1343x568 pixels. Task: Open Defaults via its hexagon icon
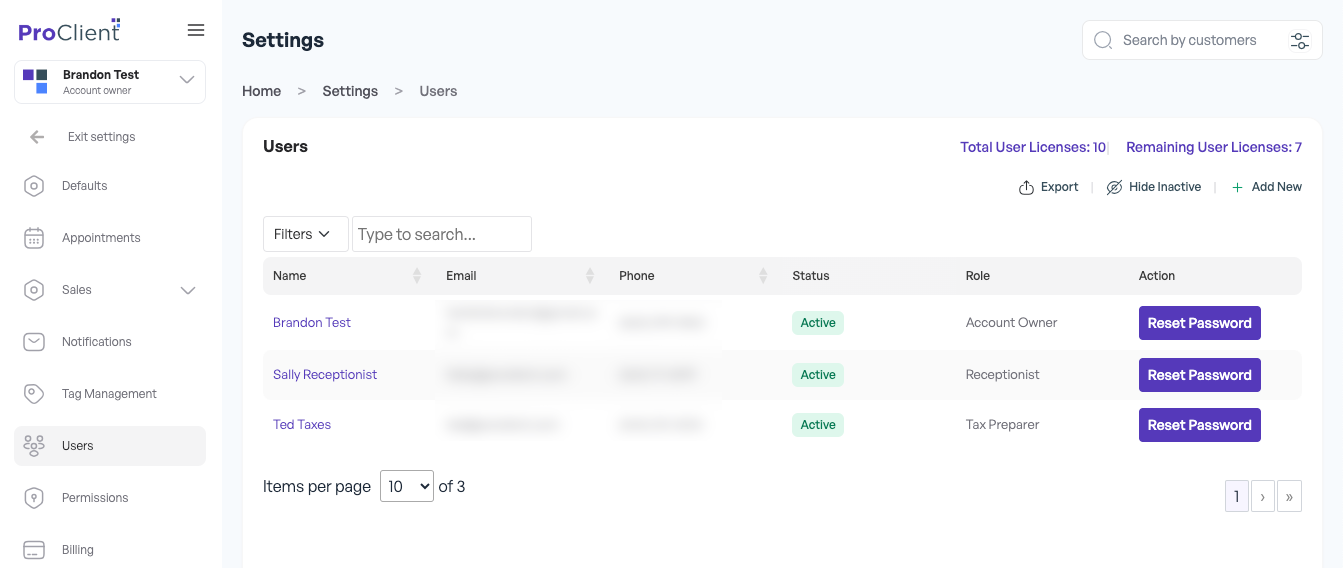(34, 186)
